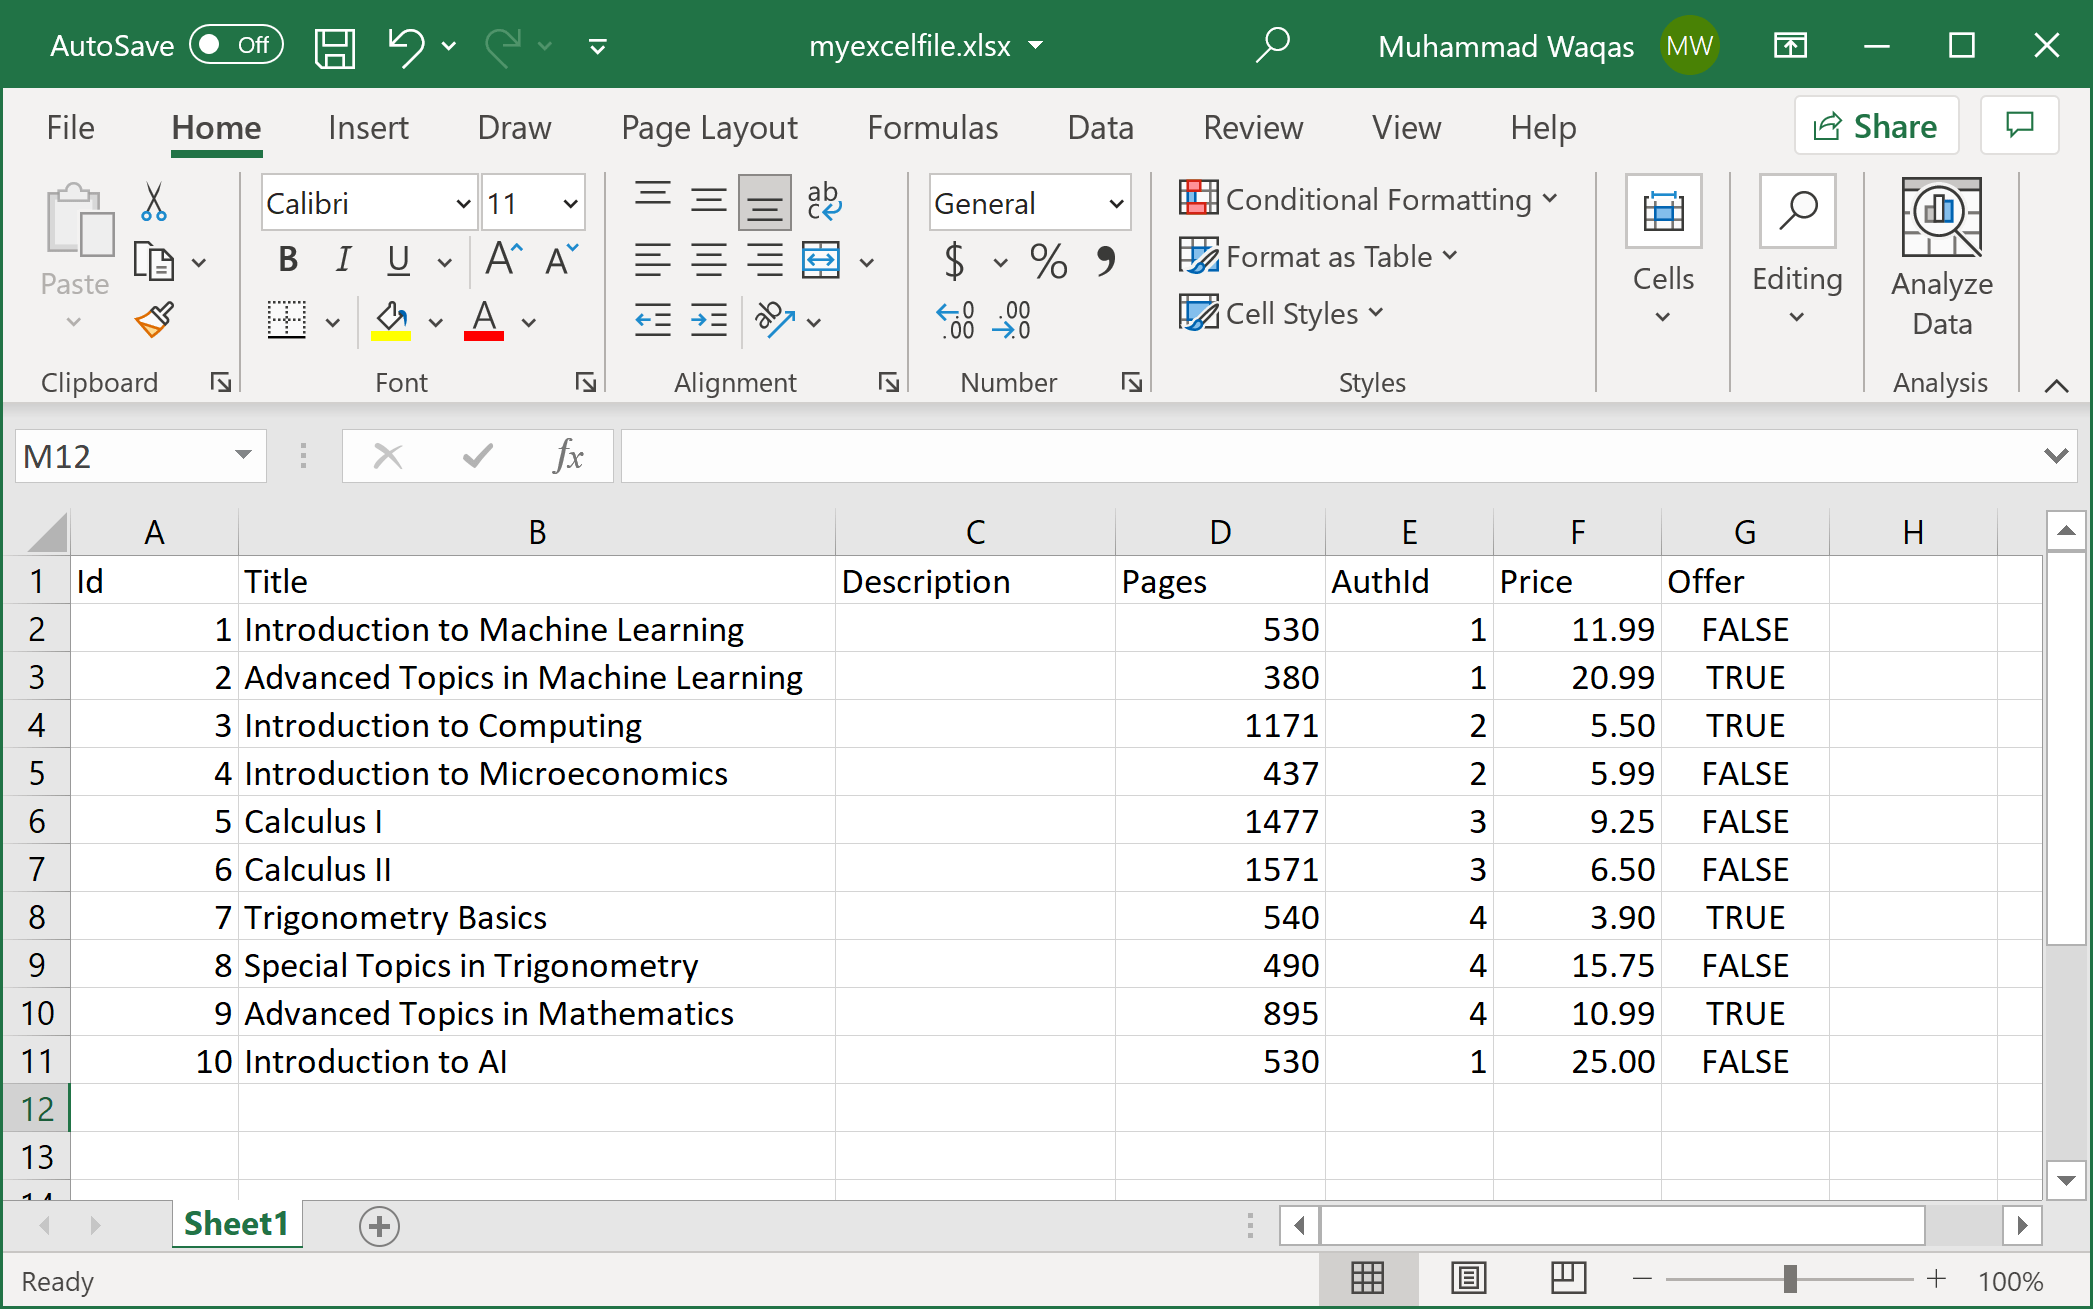2093x1309 pixels.
Task: Toggle the AutoSave switch on
Action: tap(236, 44)
